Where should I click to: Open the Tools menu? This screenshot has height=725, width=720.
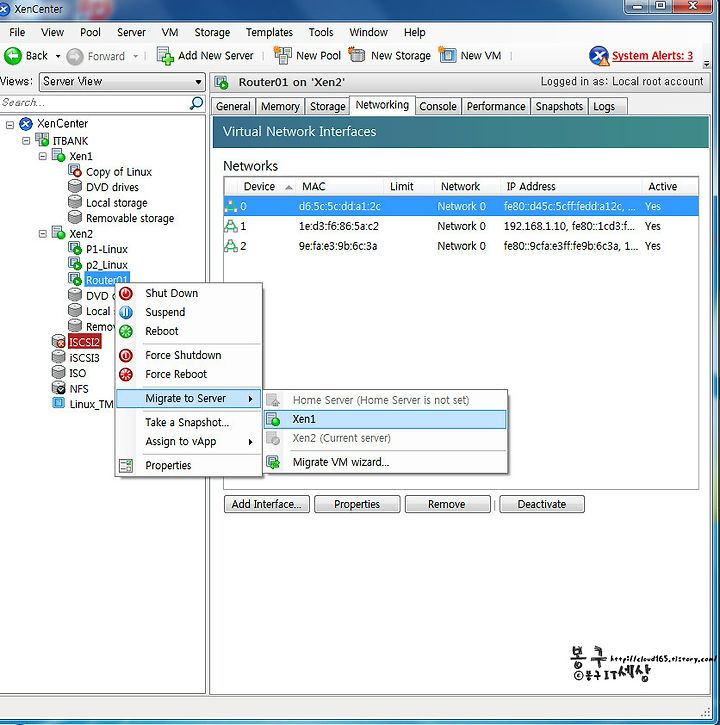tap(321, 32)
